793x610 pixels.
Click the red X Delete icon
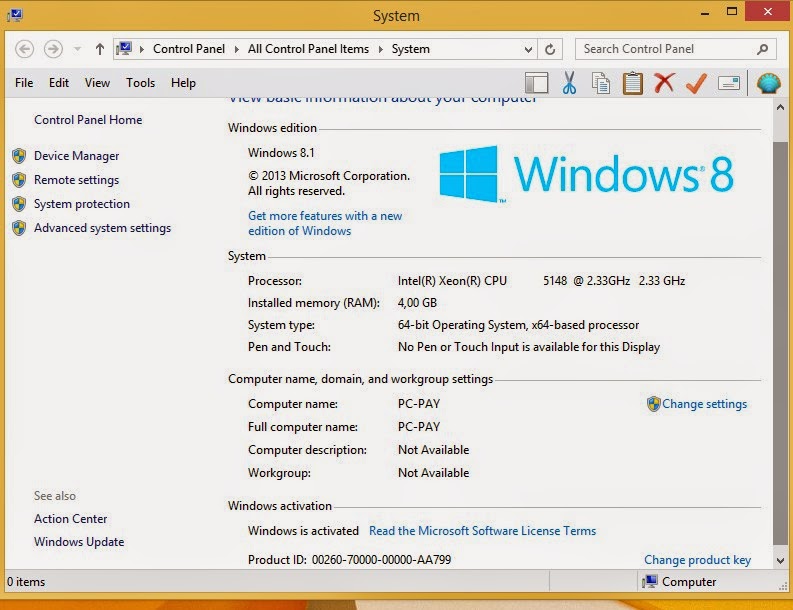pos(664,82)
